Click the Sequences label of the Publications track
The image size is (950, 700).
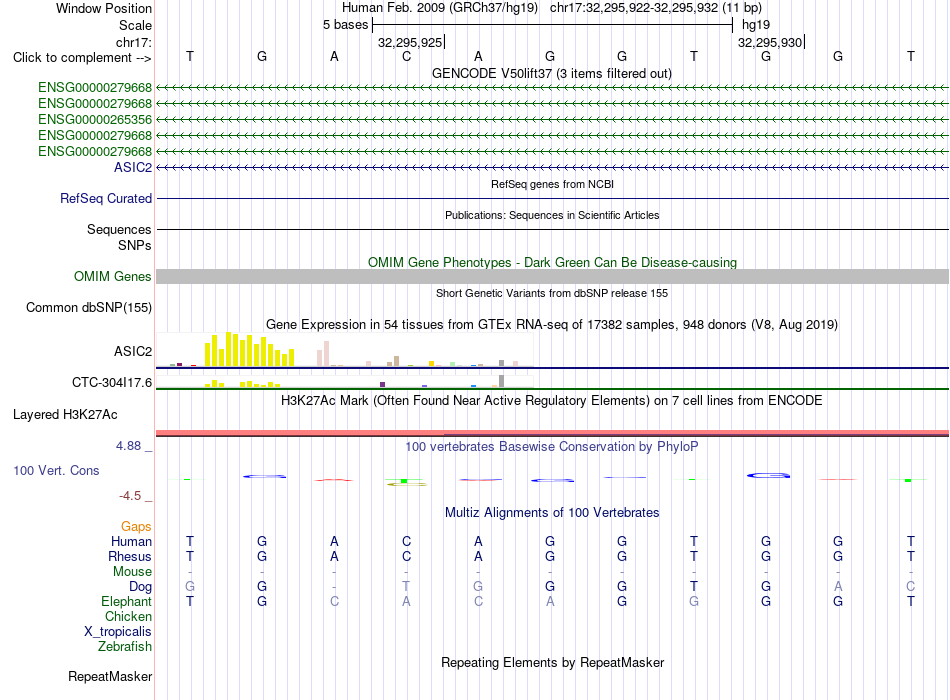pyautogui.click(x=119, y=229)
